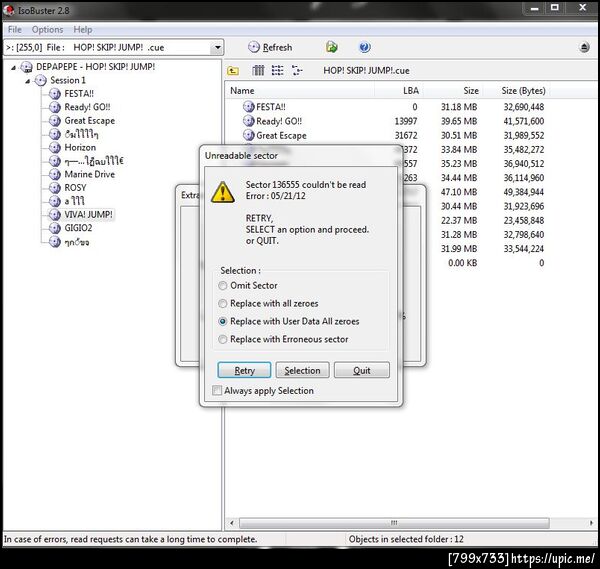
Task: Click the scrollbar left arrow
Action: (x=232, y=523)
